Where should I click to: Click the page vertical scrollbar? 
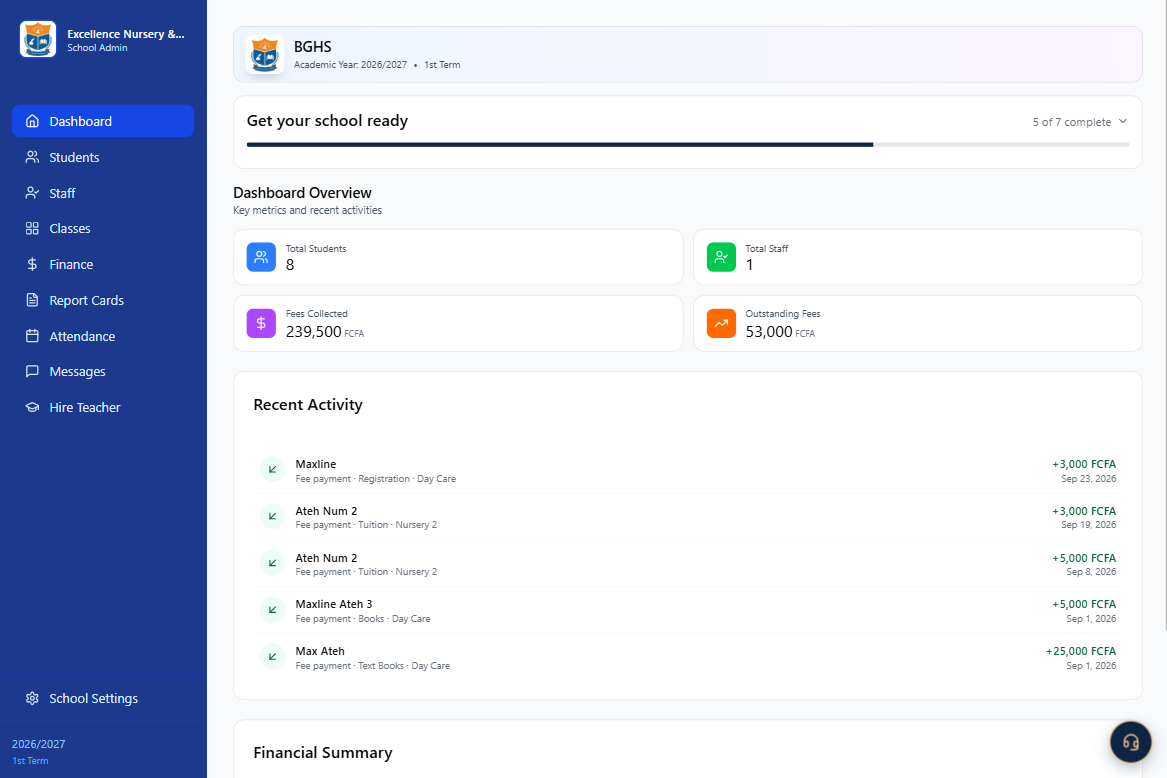pyautogui.click(x=1164, y=313)
